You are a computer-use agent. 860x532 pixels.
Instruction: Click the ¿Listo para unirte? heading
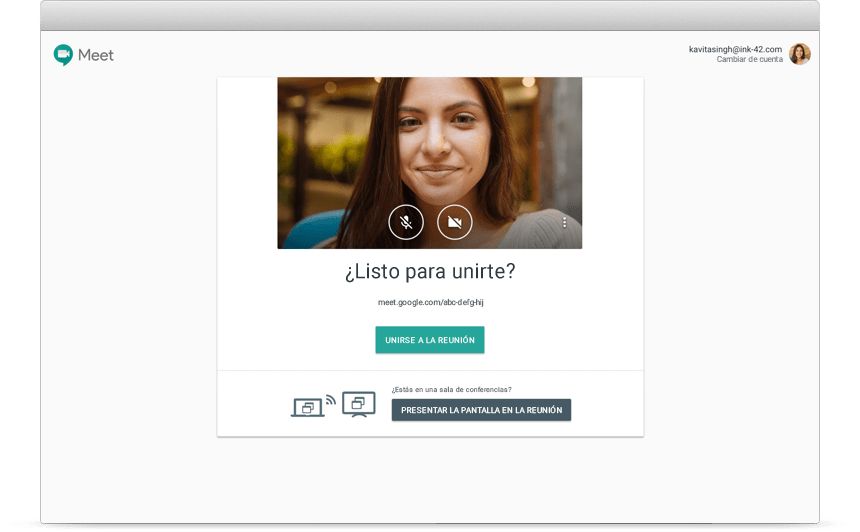[x=430, y=272]
